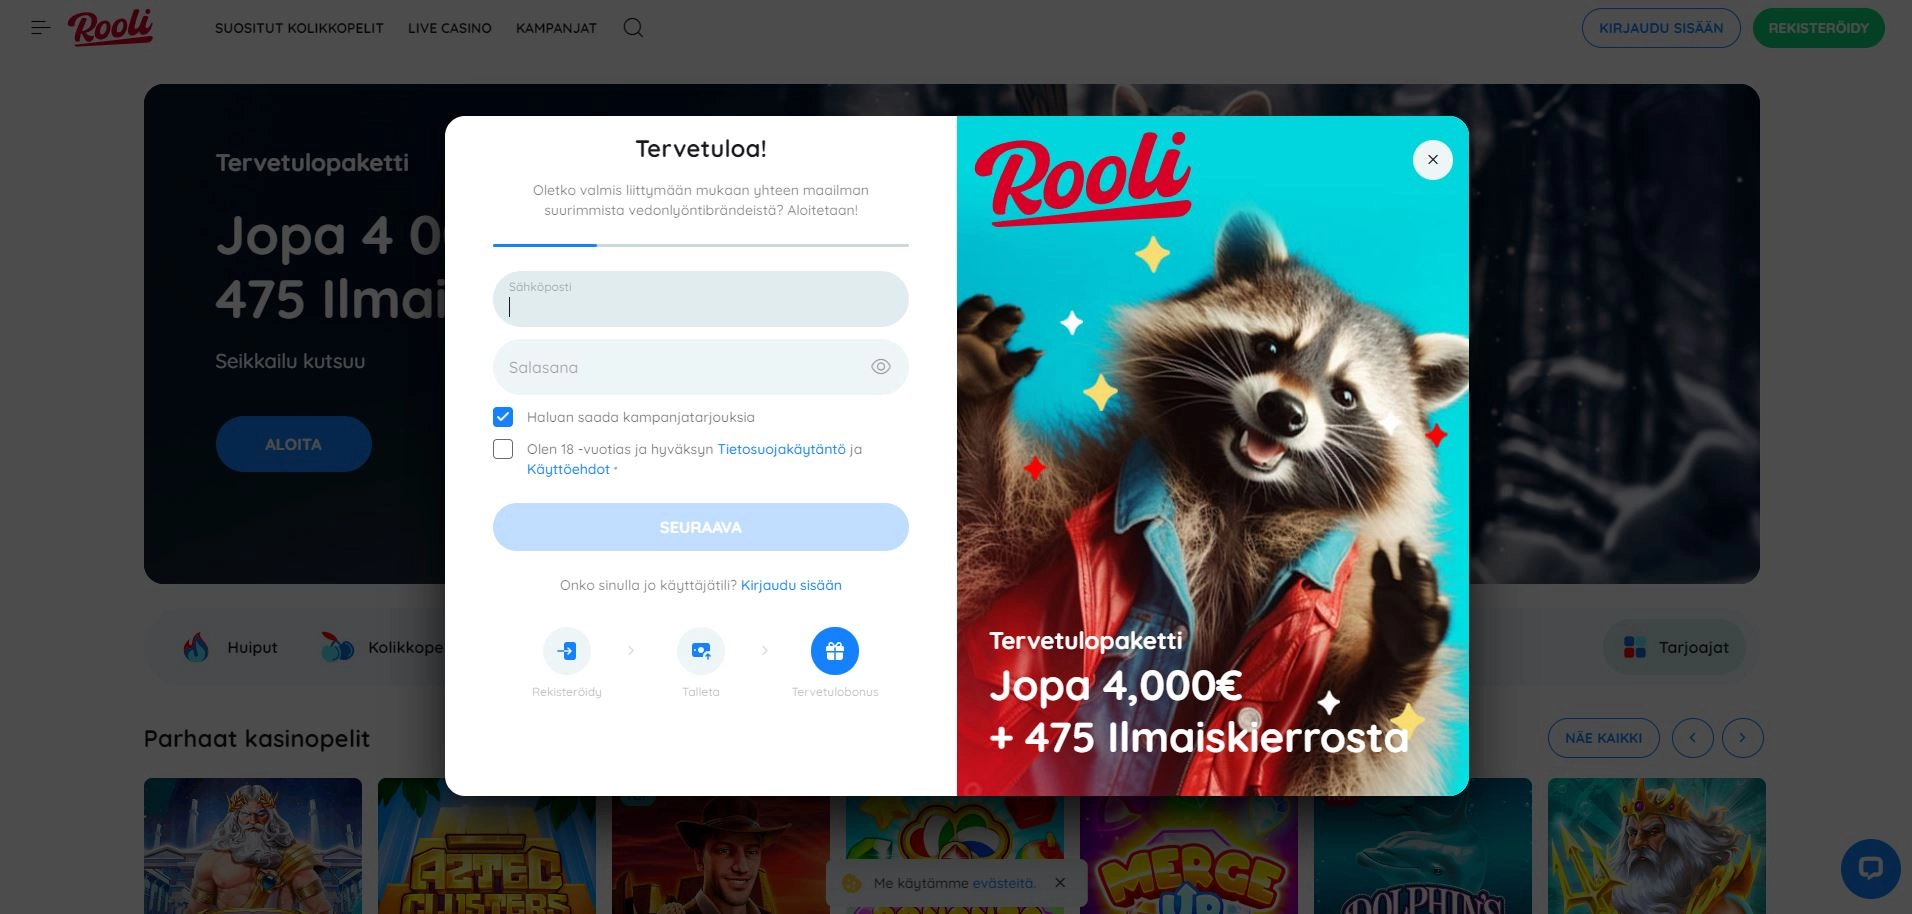Viewport: 1912px width, 914px height.
Task: Open Käyttöehdot link
Action: (x=568, y=469)
